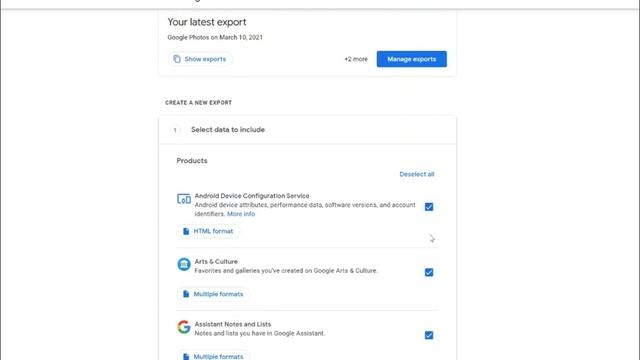Viewport: 640px width, 360px height.
Task: Click the 'Products' heading
Action: [x=192, y=161]
